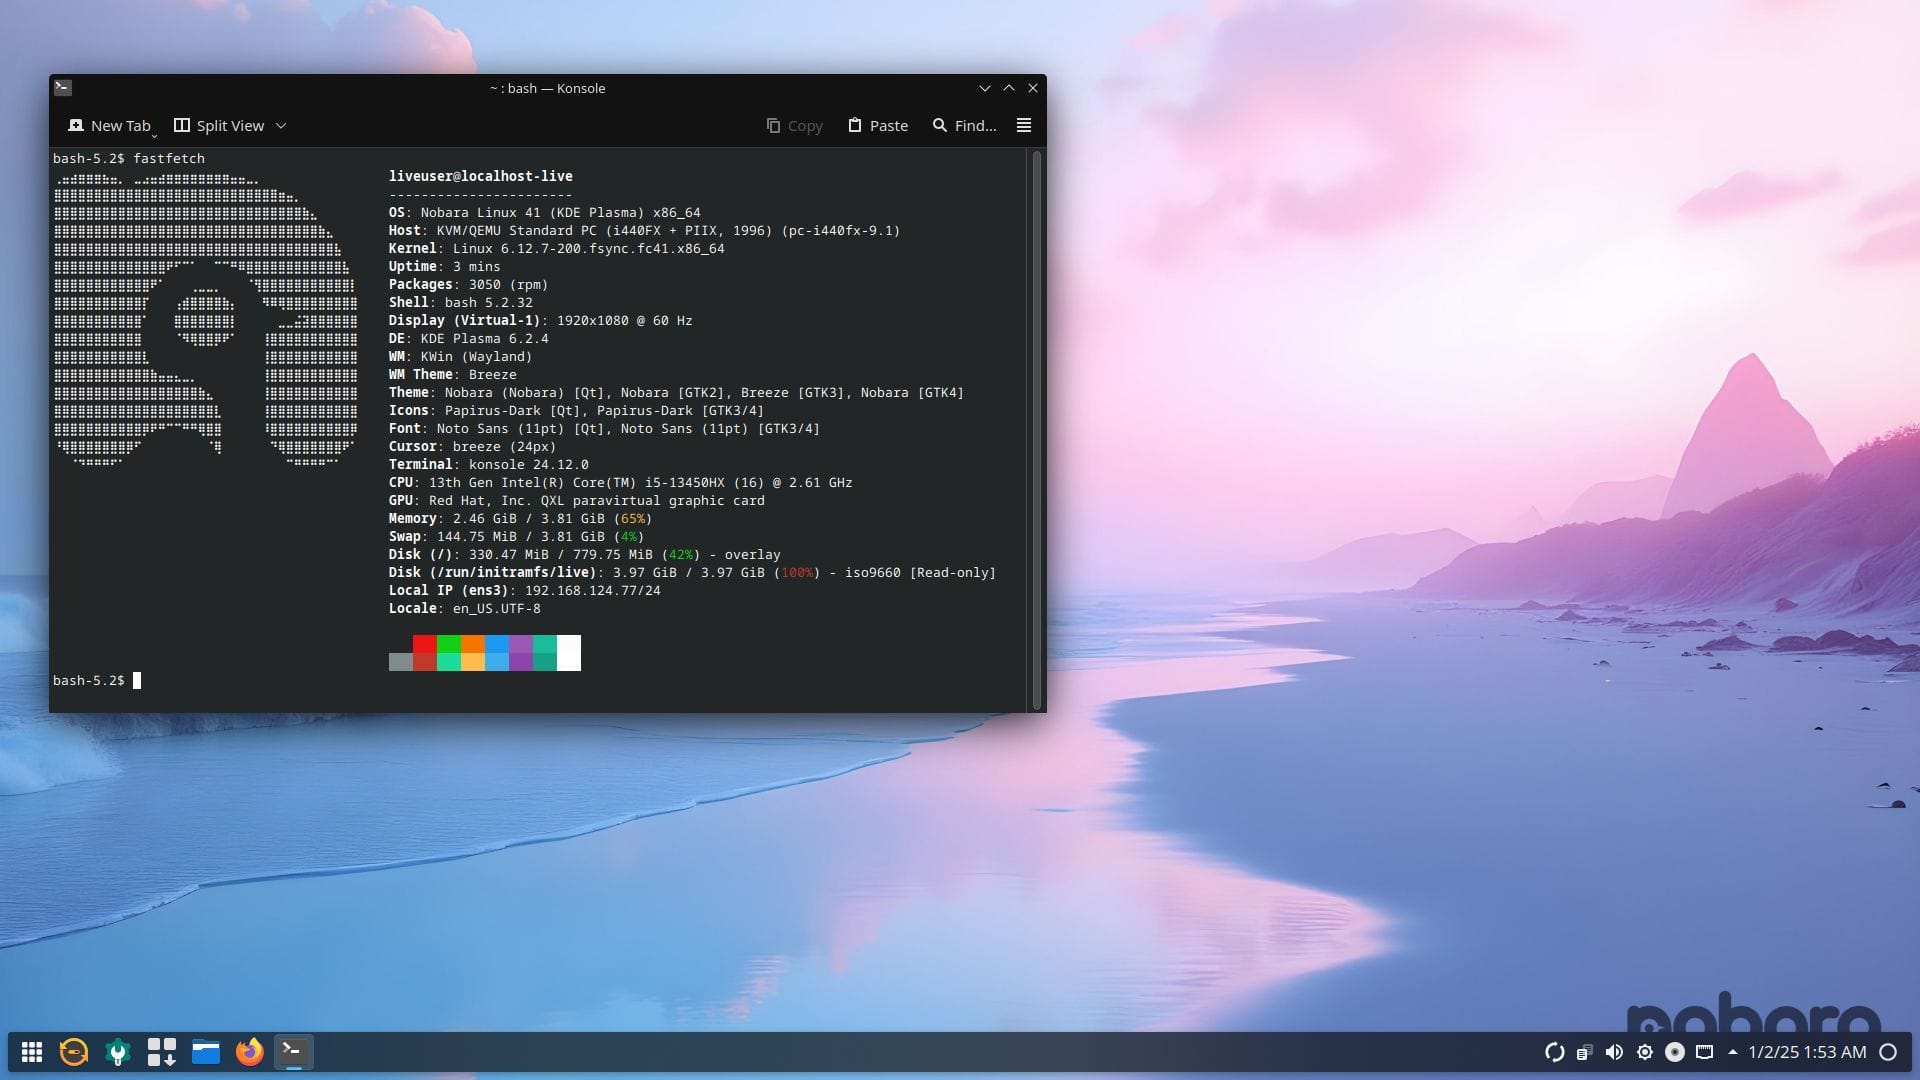
Task: Open the Kickoff application launcher
Action: click(33, 1052)
